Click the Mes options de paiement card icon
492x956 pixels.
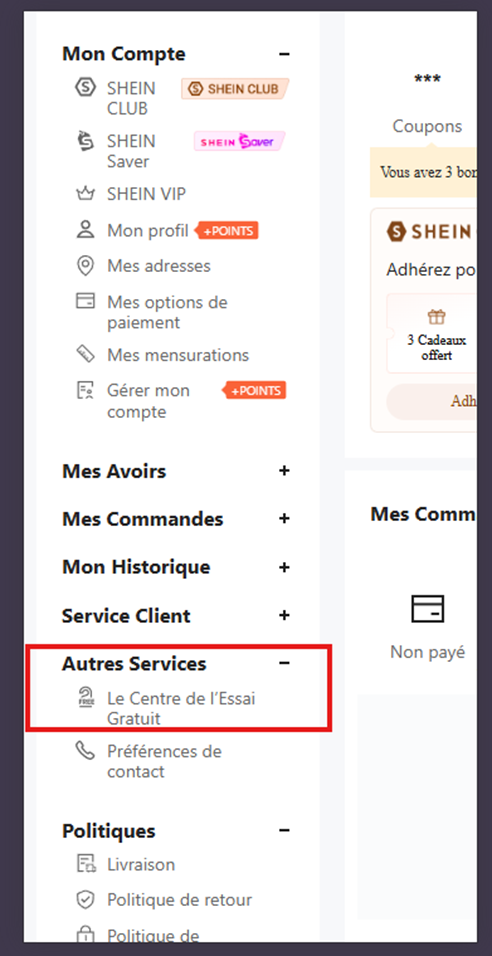(x=85, y=301)
